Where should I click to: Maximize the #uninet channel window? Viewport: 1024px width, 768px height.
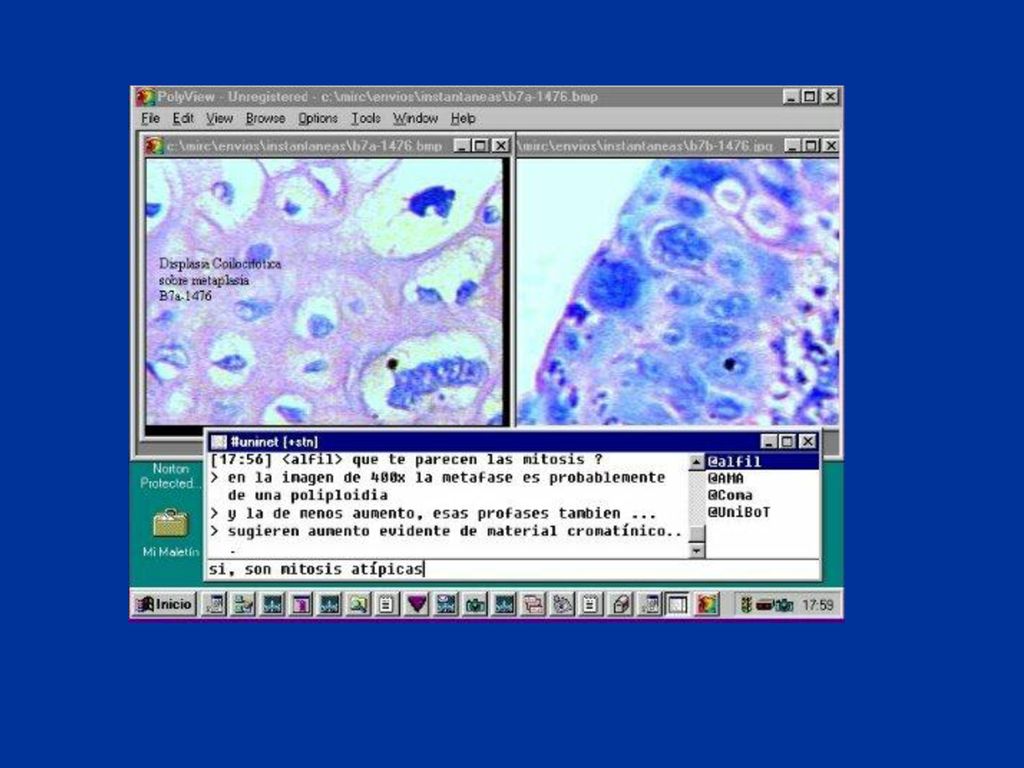(x=787, y=442)
